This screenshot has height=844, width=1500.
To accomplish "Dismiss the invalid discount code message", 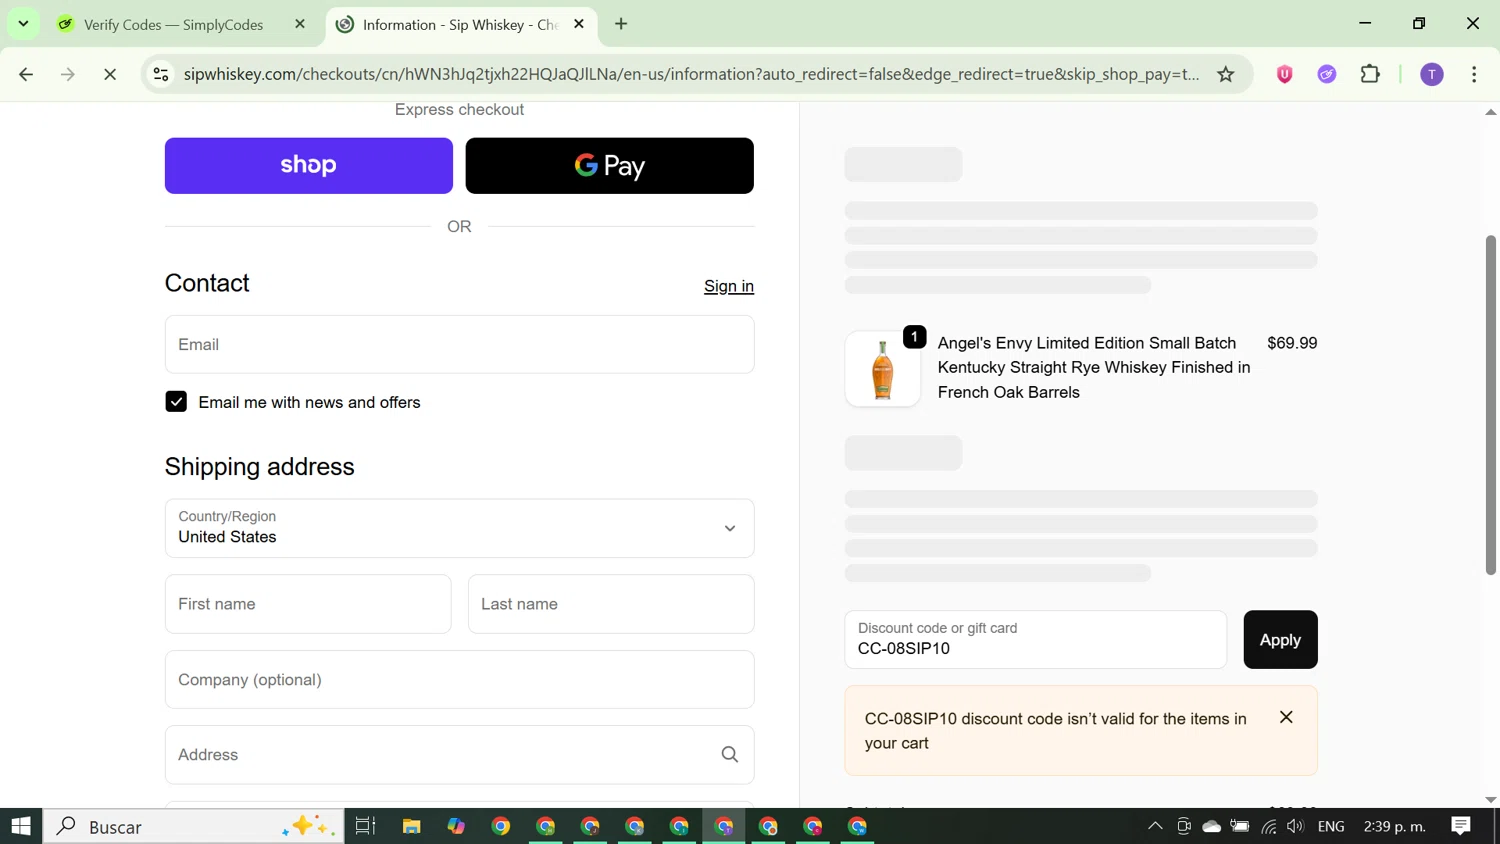I will click(1286, 717).
